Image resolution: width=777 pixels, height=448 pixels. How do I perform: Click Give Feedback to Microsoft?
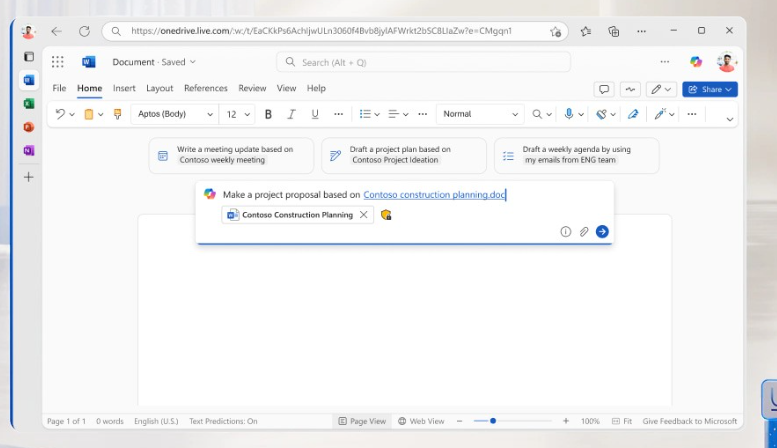pyautogui.click(x=690, y=421)
